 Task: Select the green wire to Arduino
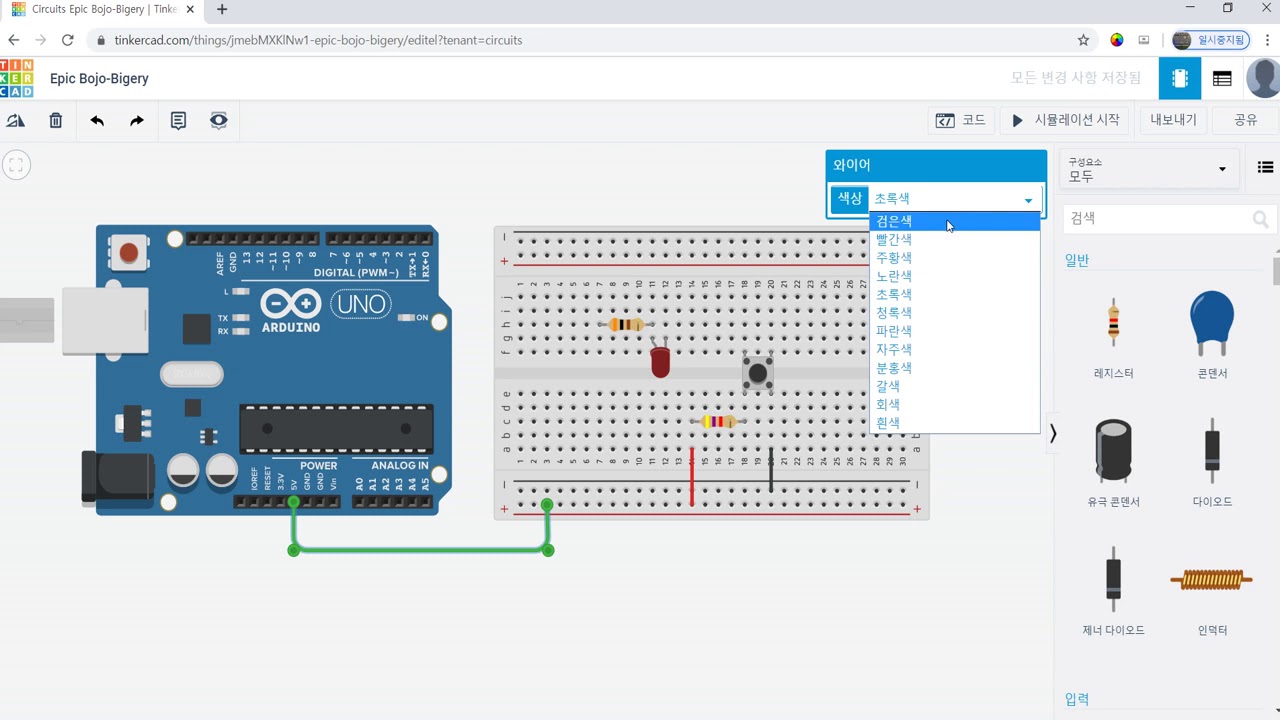(x=420, y=550)
